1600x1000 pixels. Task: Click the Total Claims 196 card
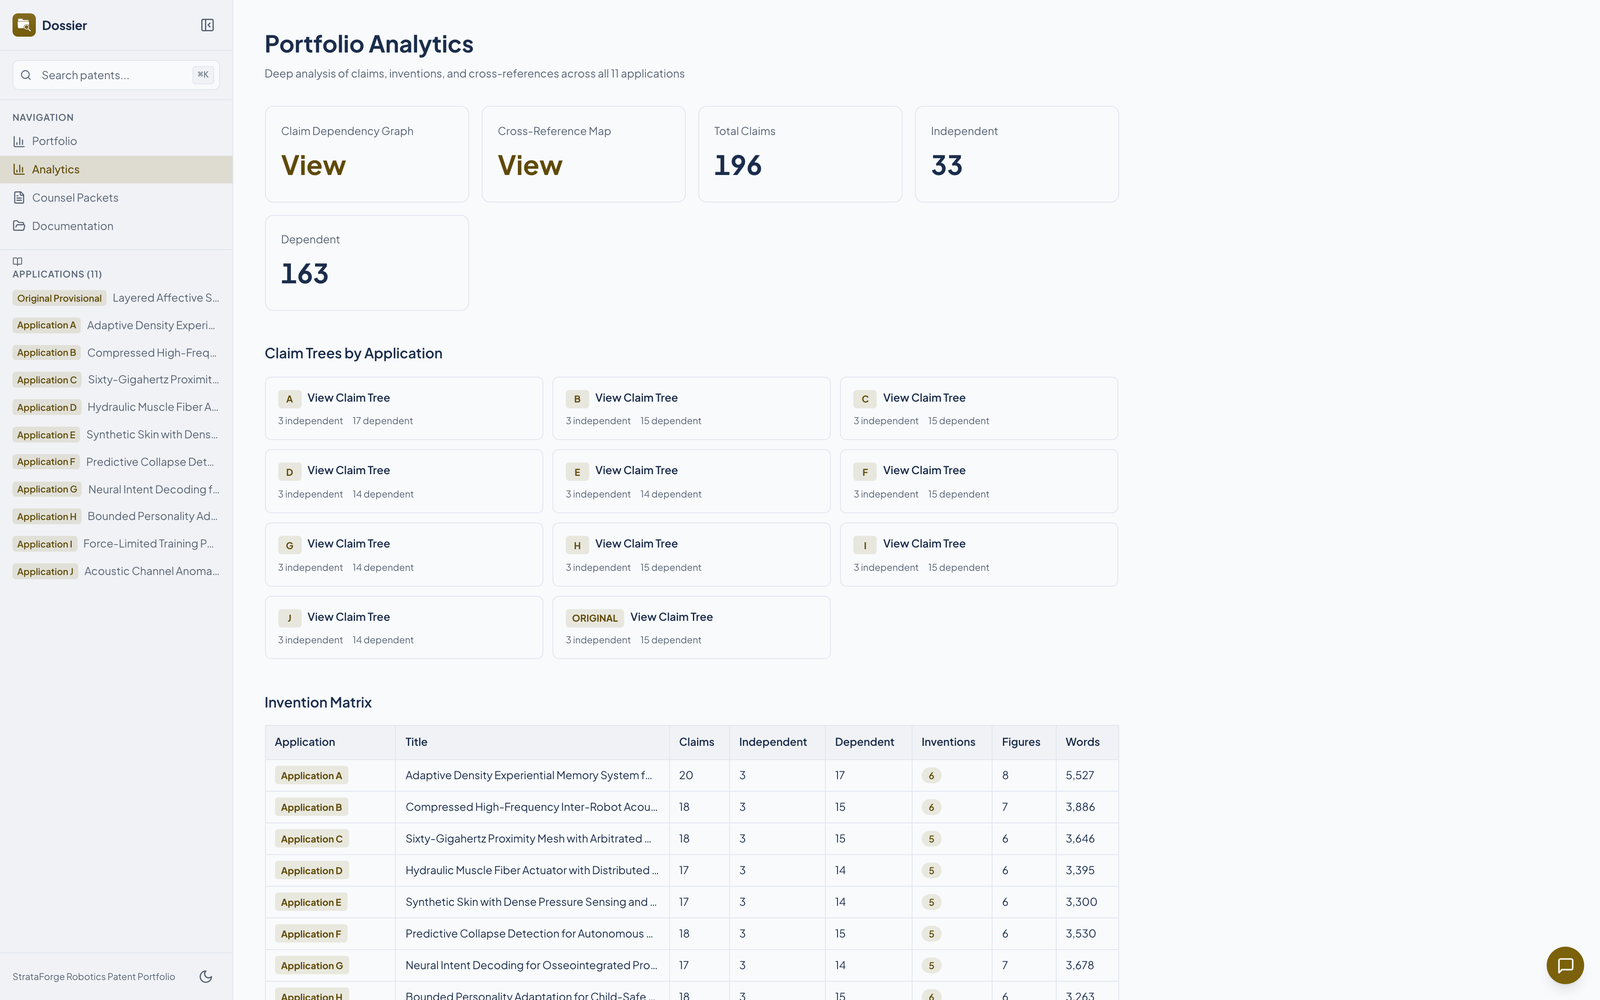pos(800,154)
